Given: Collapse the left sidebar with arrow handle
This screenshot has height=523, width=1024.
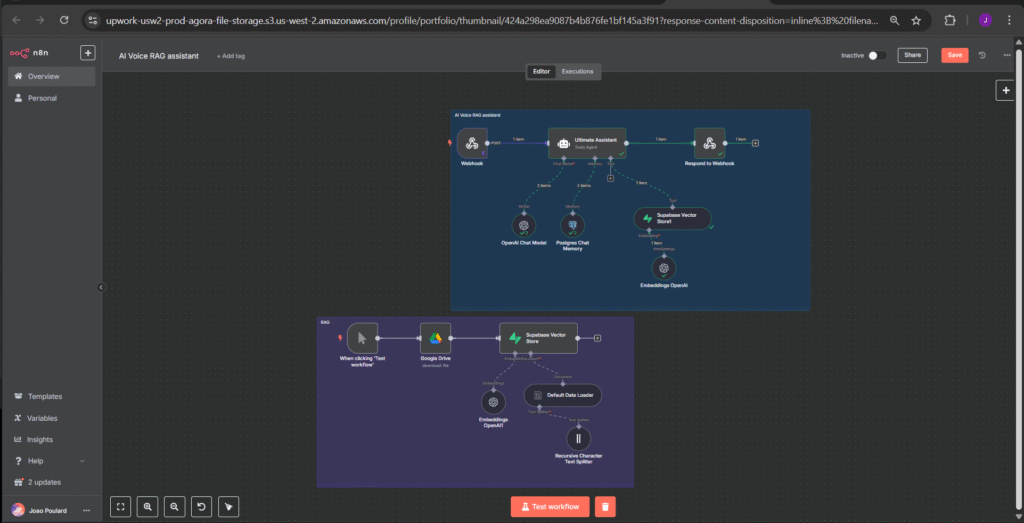Looking at the screenshot, I should (100, 287).
